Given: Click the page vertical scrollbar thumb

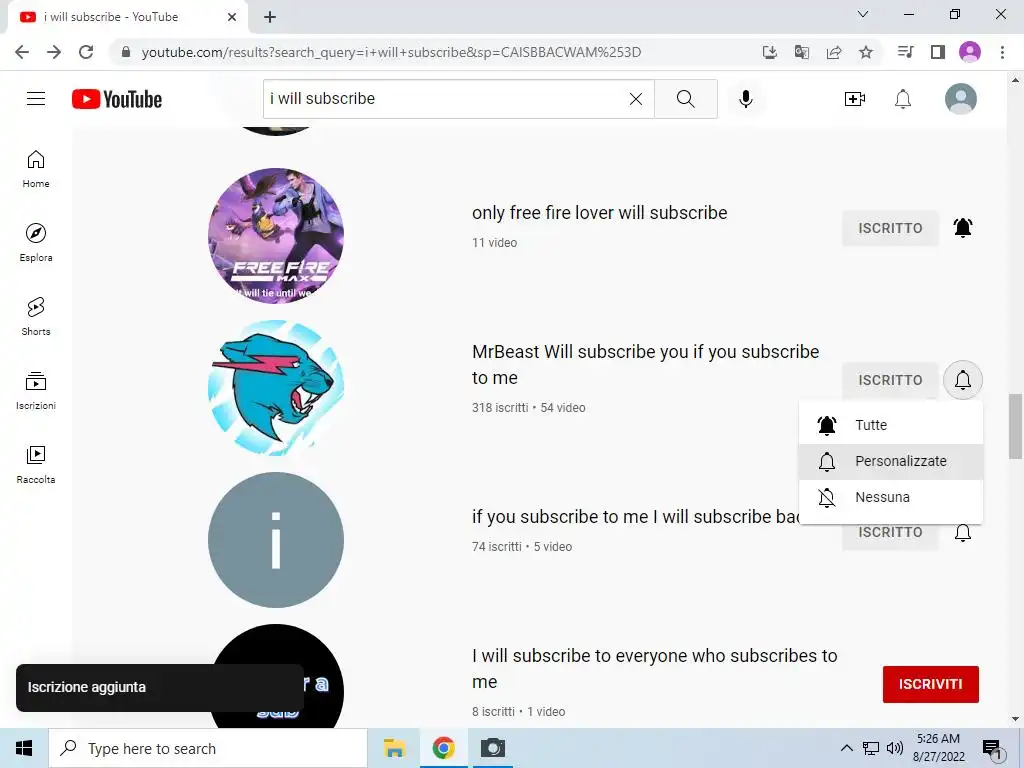Looking at the screenshot, I should (x=1016, y=426).
